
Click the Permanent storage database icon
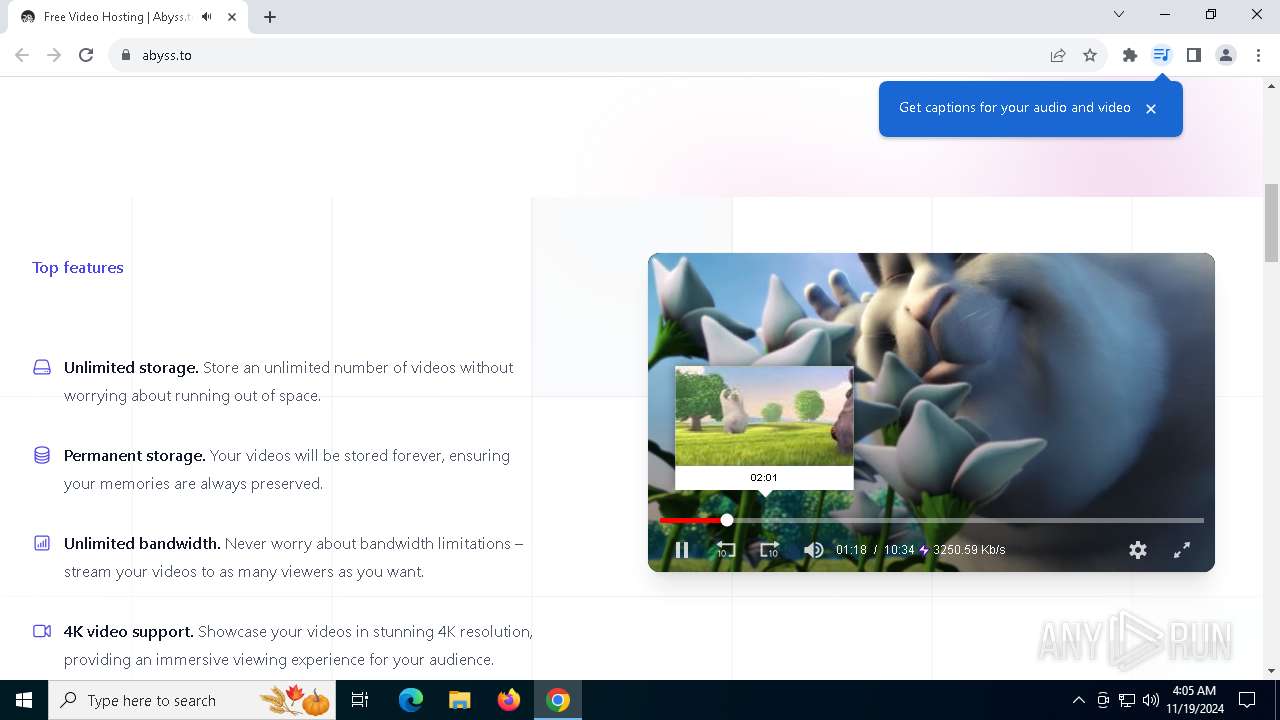(x=42, y=455)
